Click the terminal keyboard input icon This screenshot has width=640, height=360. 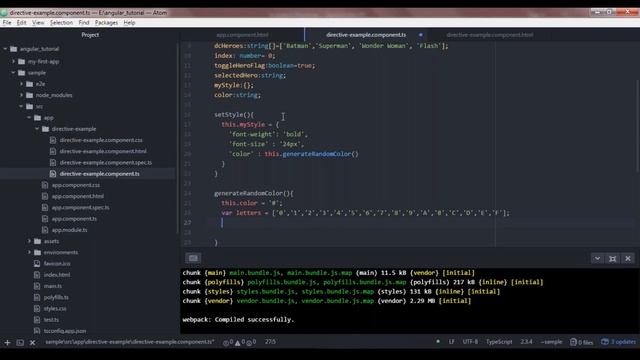(x=193, y=258)
